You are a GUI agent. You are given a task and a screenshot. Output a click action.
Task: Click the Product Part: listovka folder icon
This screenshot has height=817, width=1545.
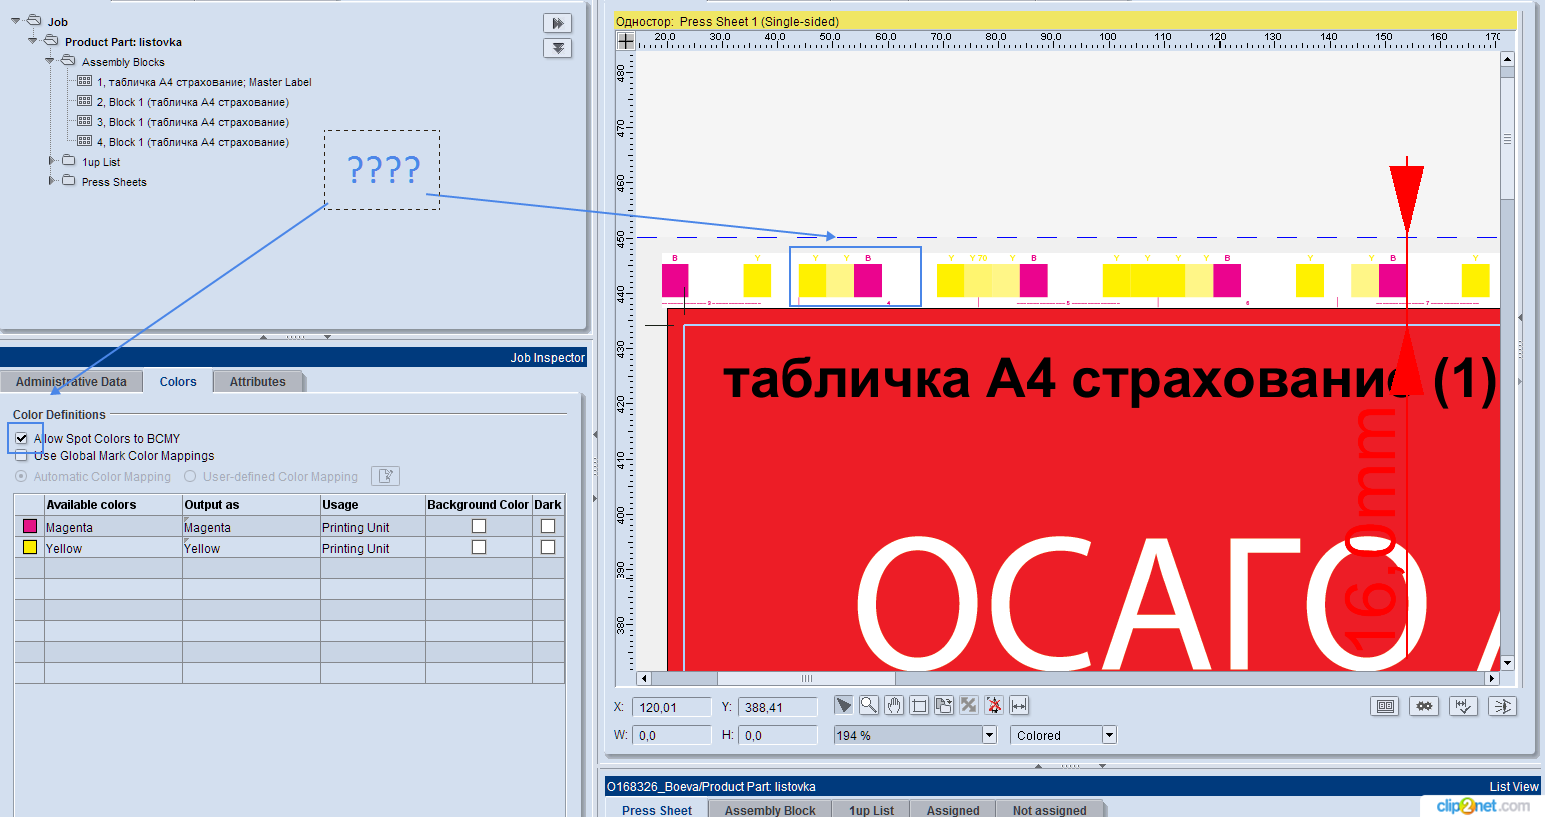51,41
